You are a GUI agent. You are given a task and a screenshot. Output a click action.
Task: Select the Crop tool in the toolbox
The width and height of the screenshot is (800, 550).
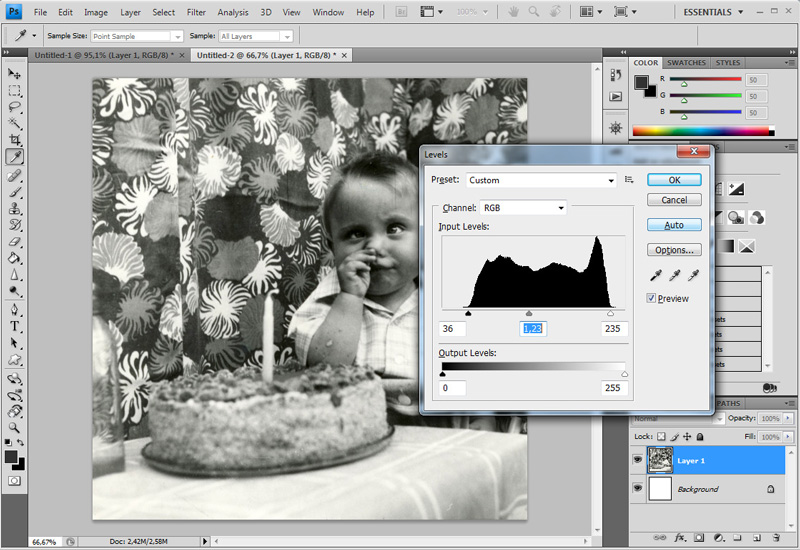(x=15, y=140)
